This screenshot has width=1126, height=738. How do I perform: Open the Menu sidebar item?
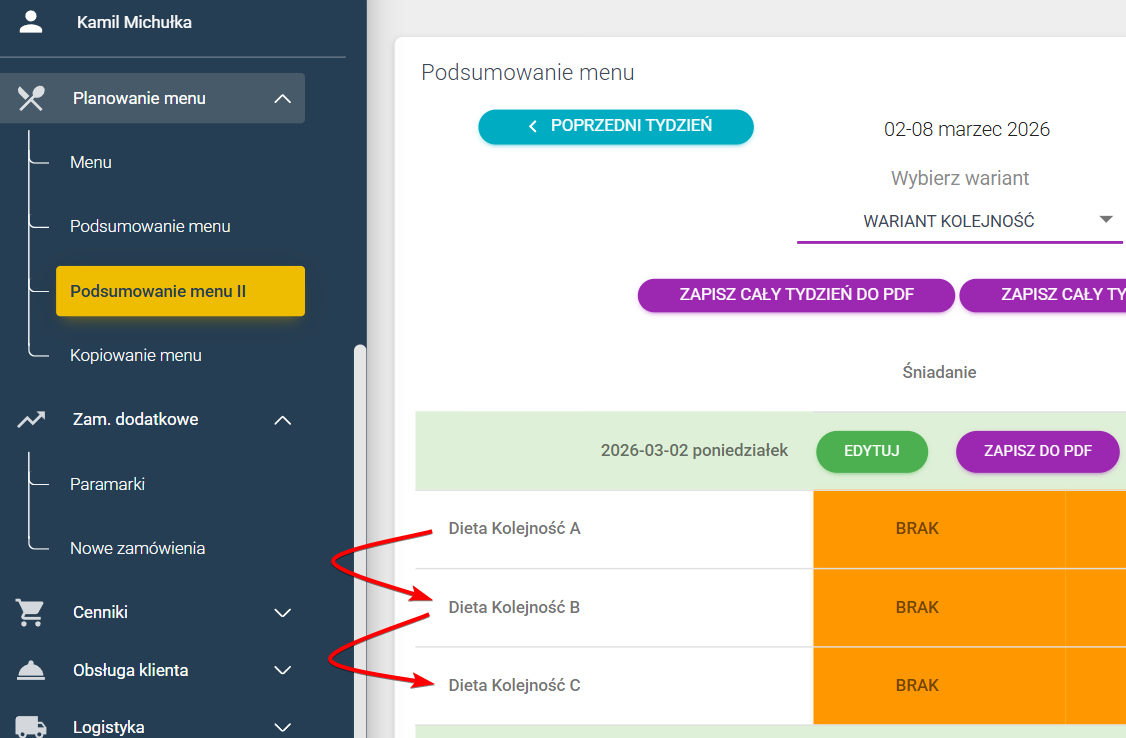pyautogui.click(x=90, y=162)
